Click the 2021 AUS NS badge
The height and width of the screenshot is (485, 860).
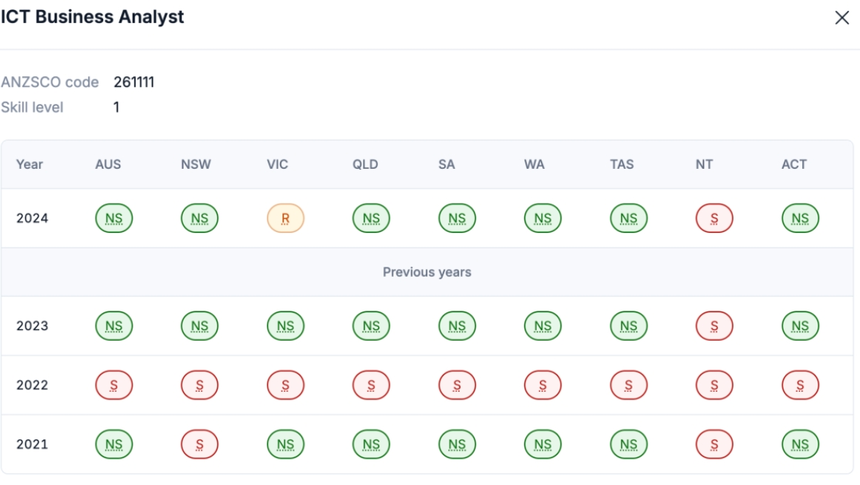114,444
